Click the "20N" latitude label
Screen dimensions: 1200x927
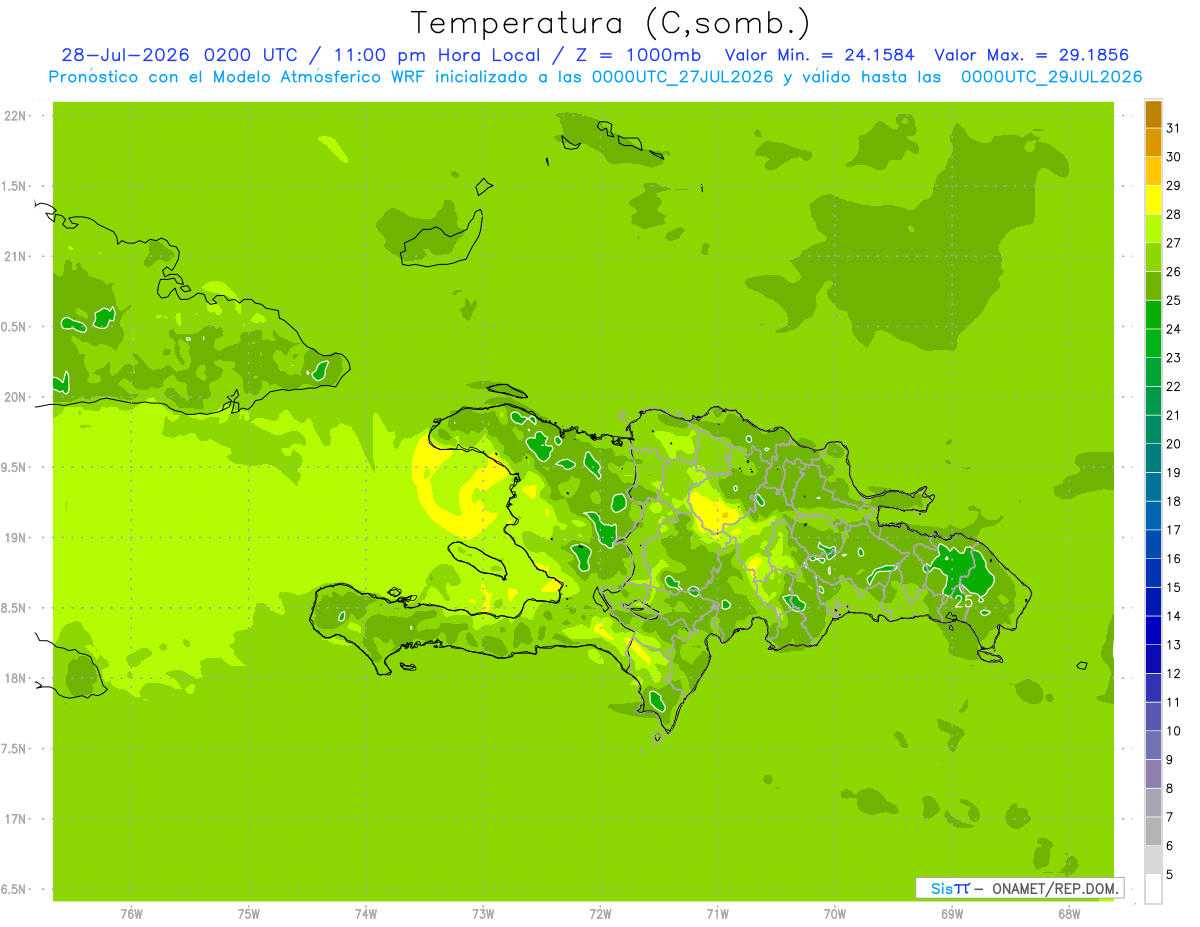(x=14, y=397)
